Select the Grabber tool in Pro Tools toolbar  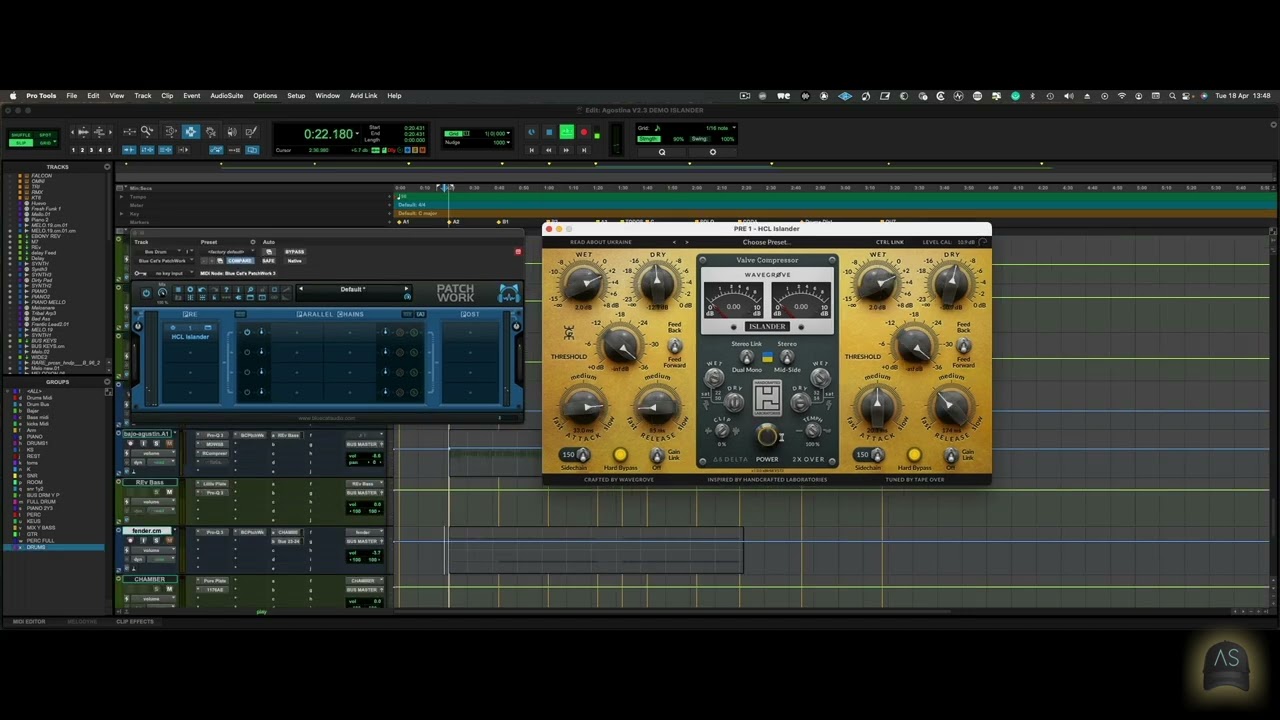tap(211, 131)
